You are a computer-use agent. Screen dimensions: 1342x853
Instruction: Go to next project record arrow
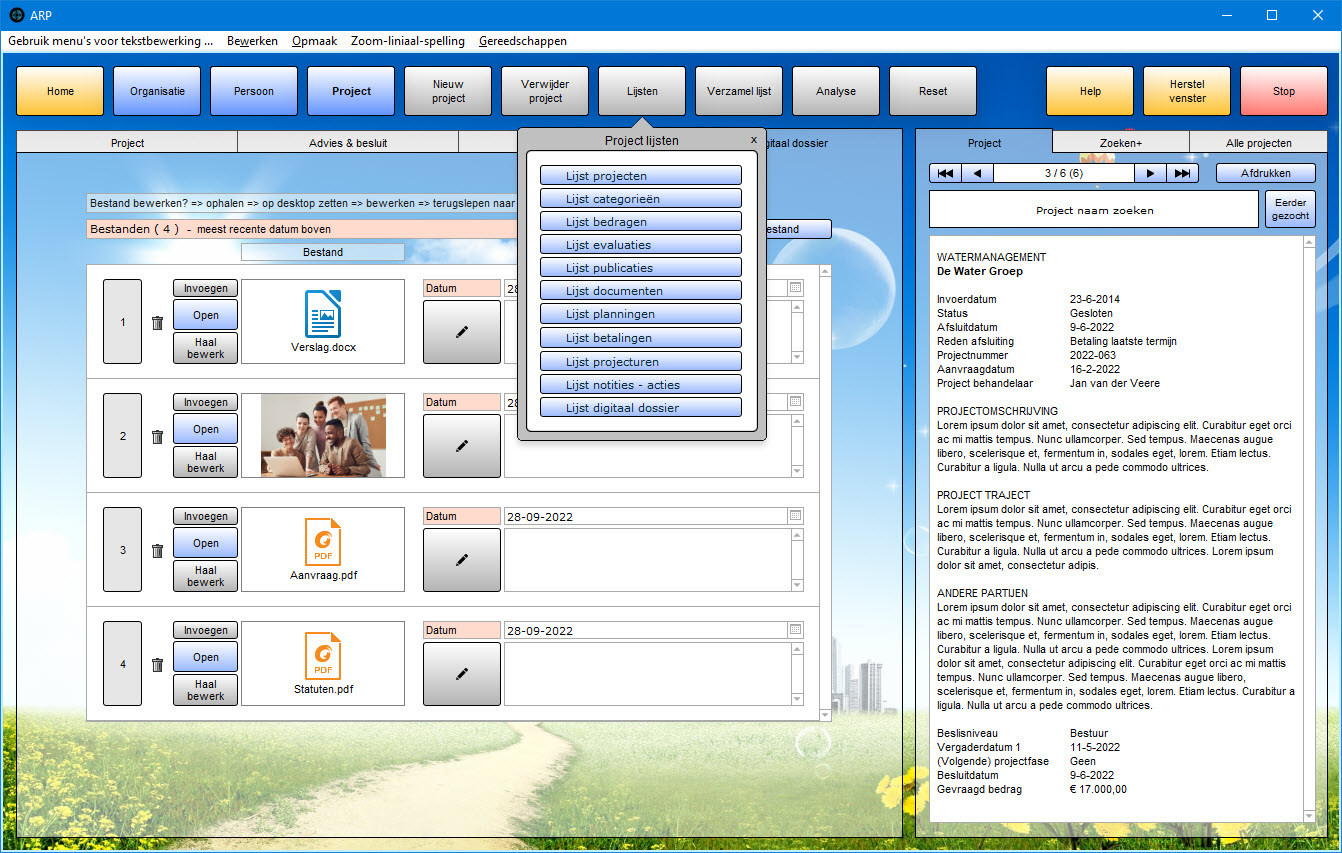click(1150, 173)
